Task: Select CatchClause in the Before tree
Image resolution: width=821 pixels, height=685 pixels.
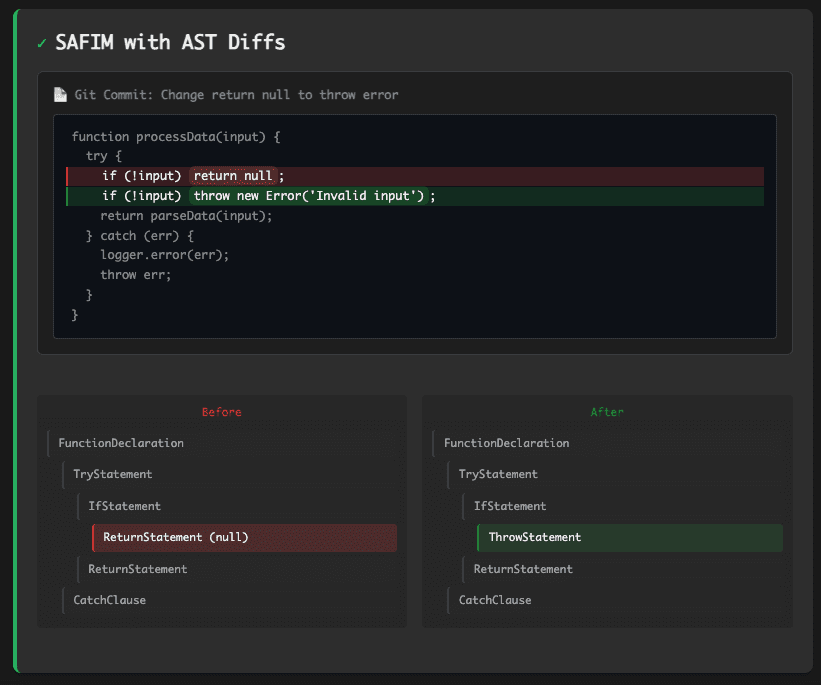Action: 110,600
